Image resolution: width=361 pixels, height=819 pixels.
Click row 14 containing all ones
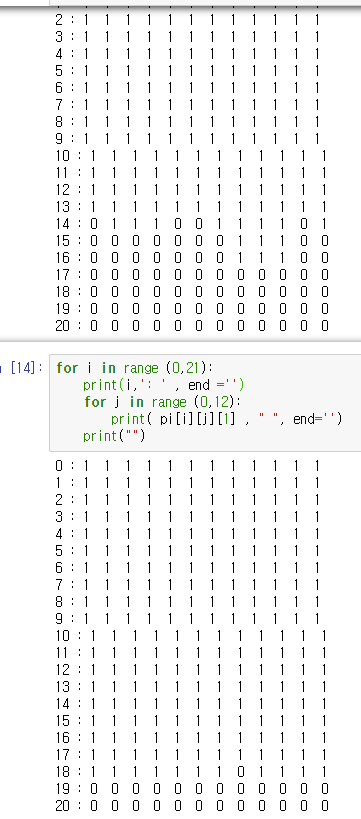pos(191,704)
